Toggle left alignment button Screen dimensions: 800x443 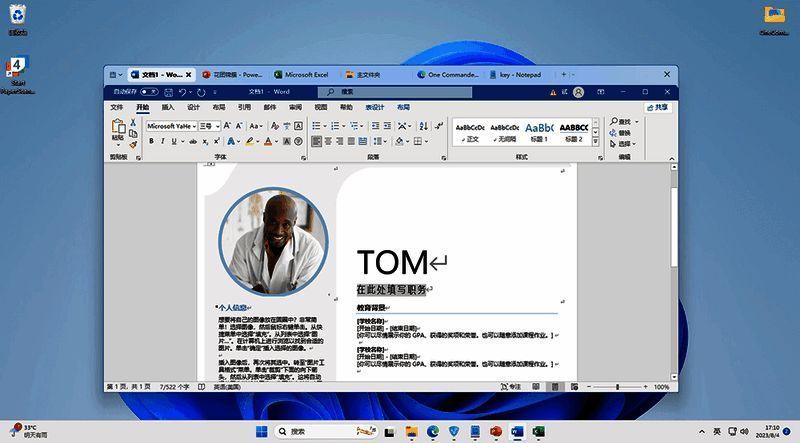316,141
